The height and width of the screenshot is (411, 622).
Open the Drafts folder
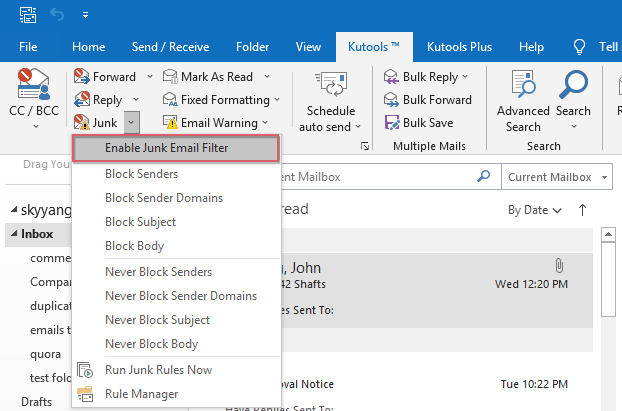pos(36,401)
